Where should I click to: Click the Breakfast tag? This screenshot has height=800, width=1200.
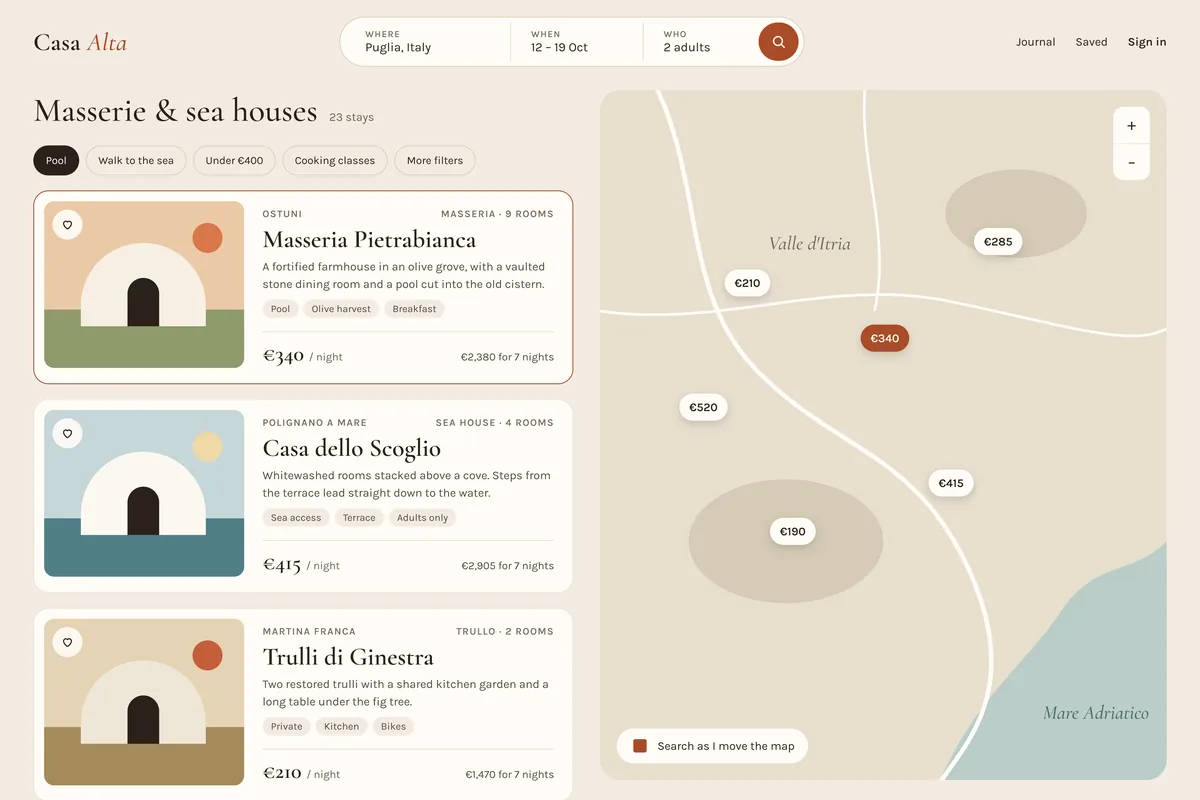(414, 309)
